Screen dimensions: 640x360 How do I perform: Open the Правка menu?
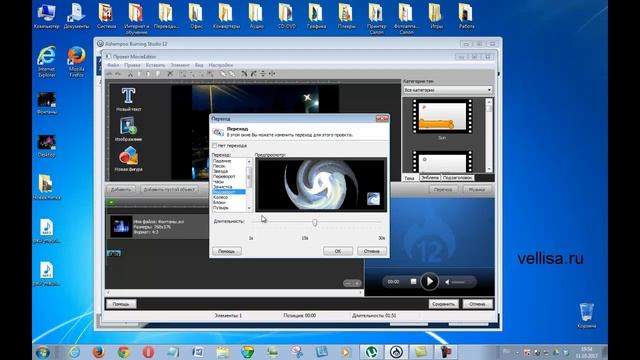[x=132, y=65]
